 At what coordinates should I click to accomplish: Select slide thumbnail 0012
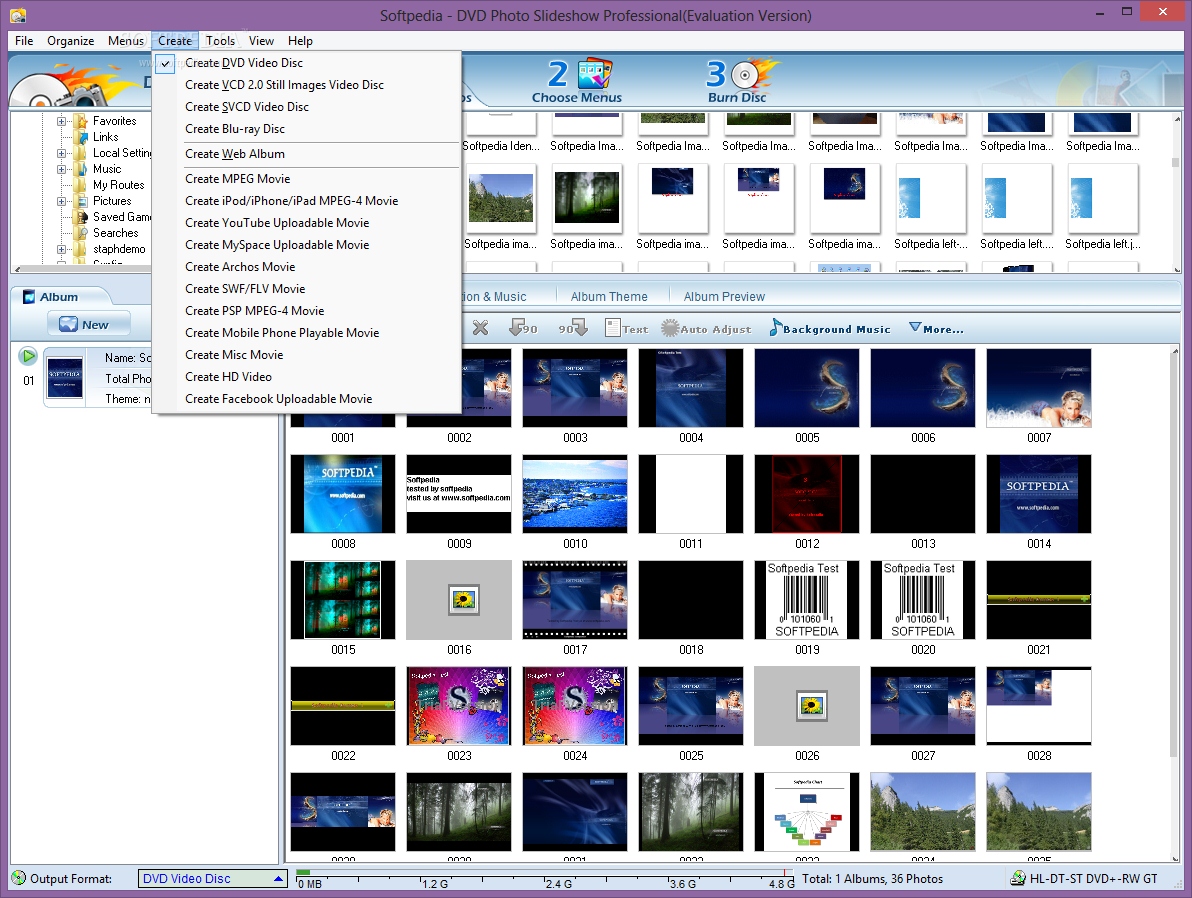tap(807, 494)
